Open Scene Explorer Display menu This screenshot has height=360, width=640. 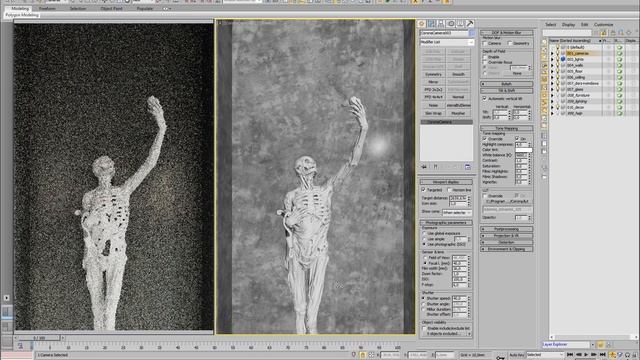coord(568,25)
